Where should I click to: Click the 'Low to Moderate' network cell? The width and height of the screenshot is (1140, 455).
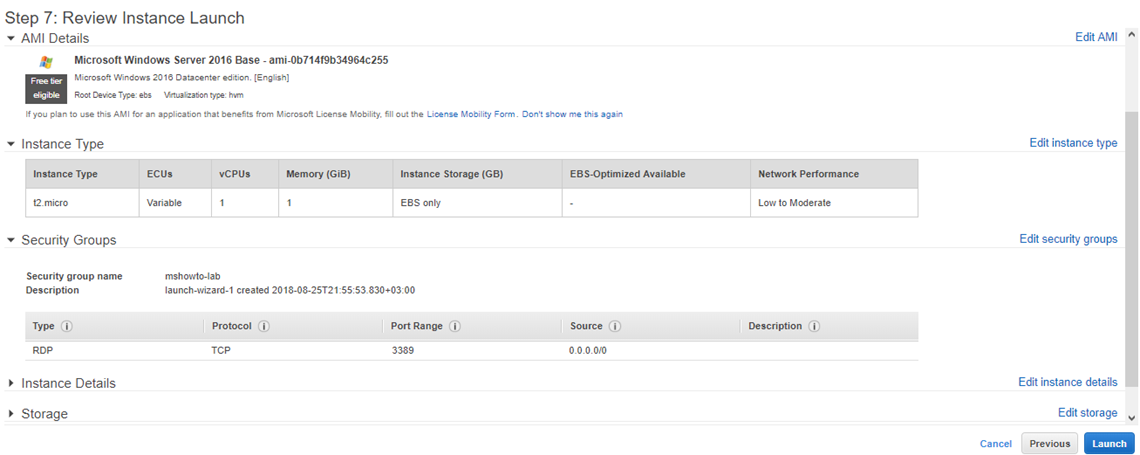click(834, 203)
